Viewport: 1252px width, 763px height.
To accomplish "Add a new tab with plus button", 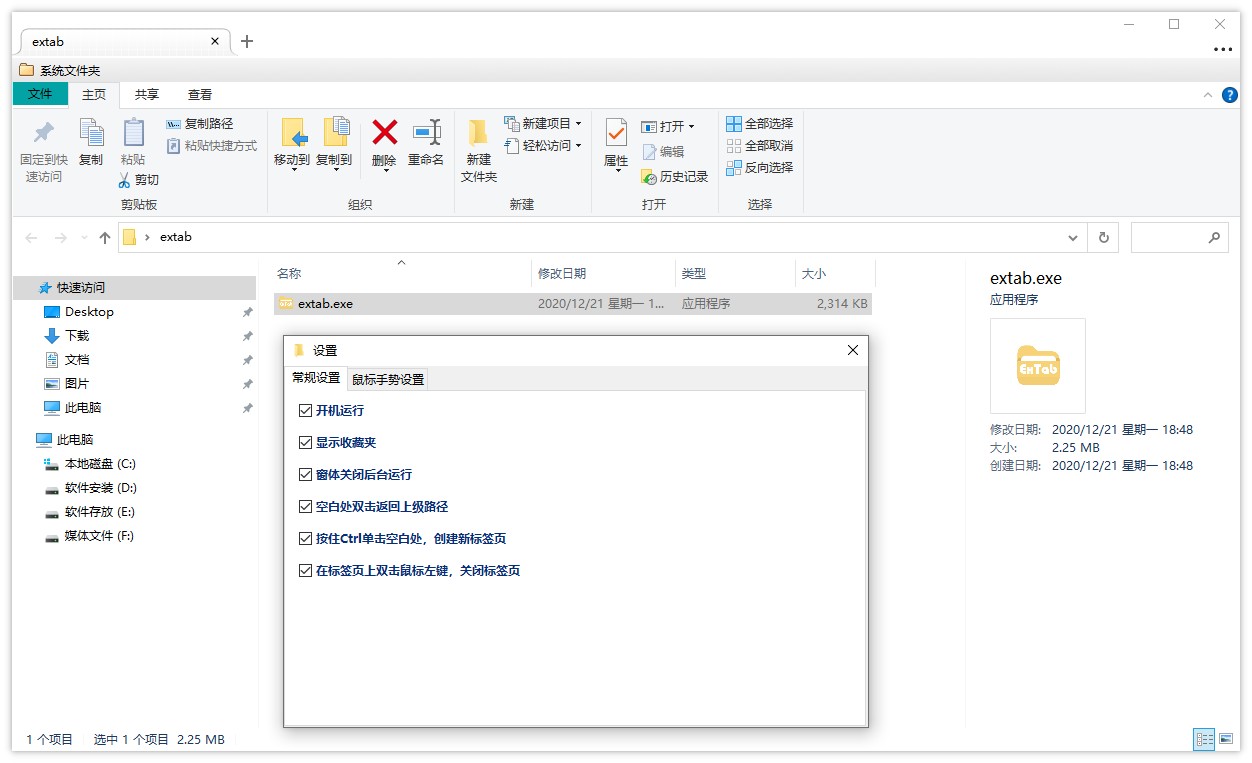I will (247, 41).
